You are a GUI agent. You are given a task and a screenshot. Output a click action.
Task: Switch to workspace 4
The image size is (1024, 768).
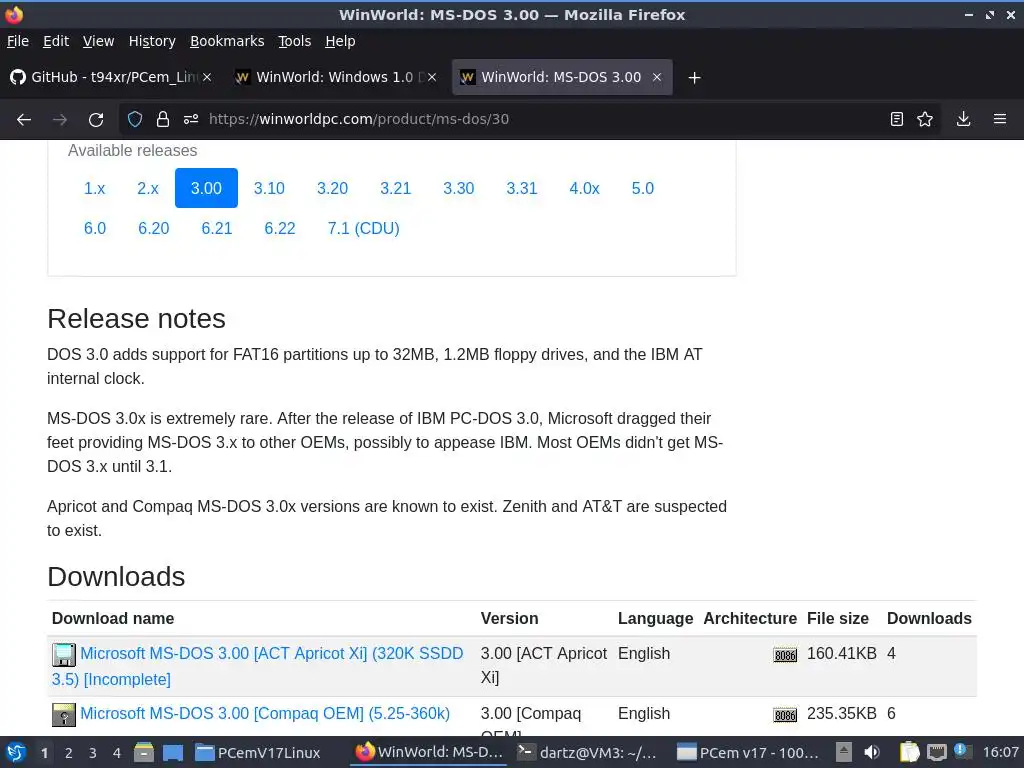pyautogui.click(x=117, y=753)
